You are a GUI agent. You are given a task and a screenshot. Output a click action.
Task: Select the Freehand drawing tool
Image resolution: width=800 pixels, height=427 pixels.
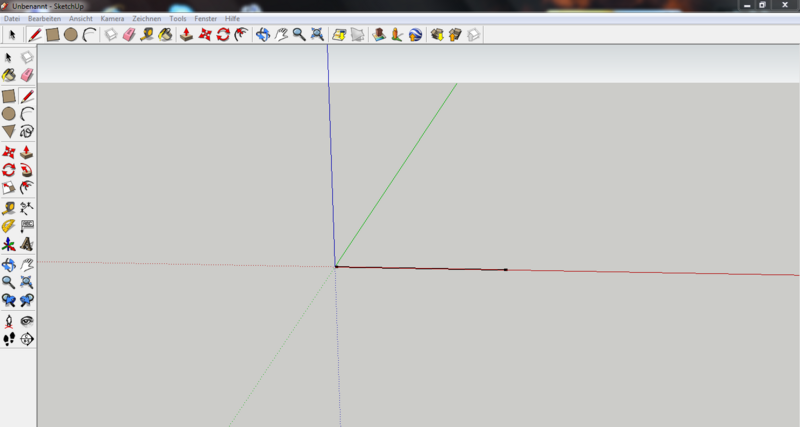(x=27, y=131)
